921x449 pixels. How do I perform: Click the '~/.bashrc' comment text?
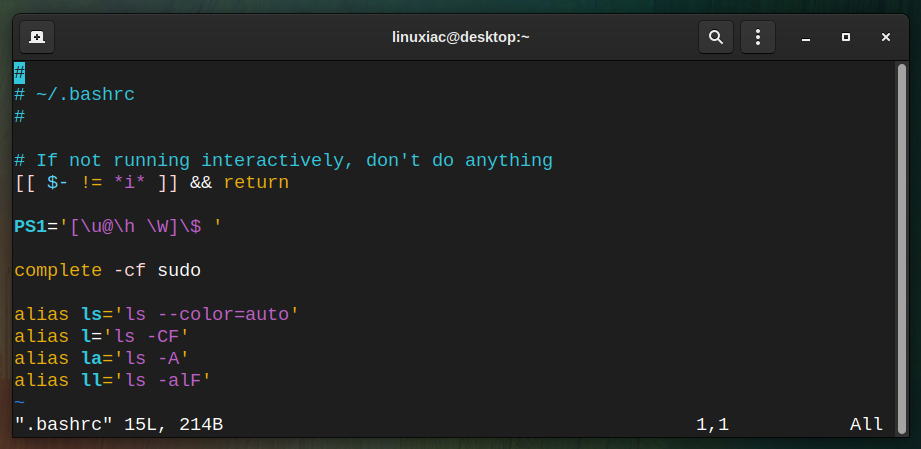click(85, 95)
